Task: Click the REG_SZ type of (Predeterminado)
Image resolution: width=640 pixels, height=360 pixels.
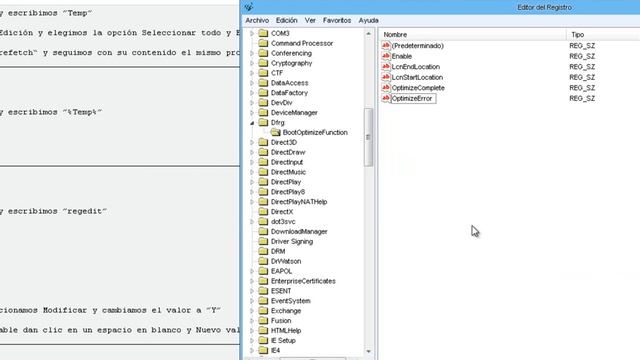Action: (582, 45)
